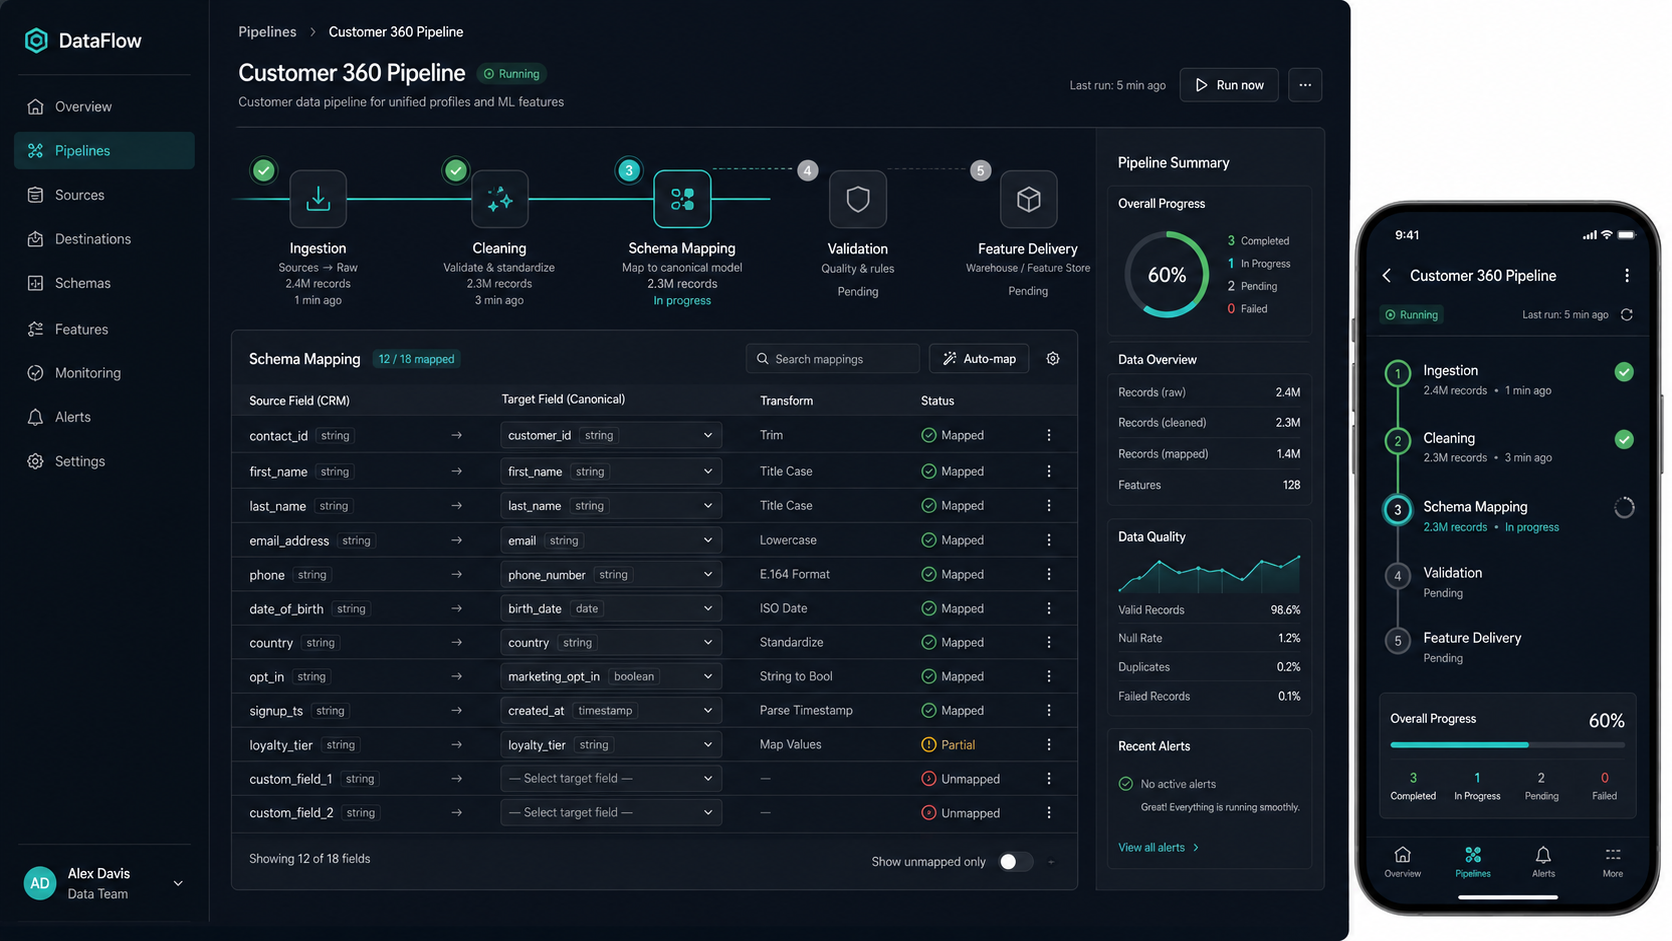
Task: Tap the phone kebab menu icon
Action: click(1627, 275)
